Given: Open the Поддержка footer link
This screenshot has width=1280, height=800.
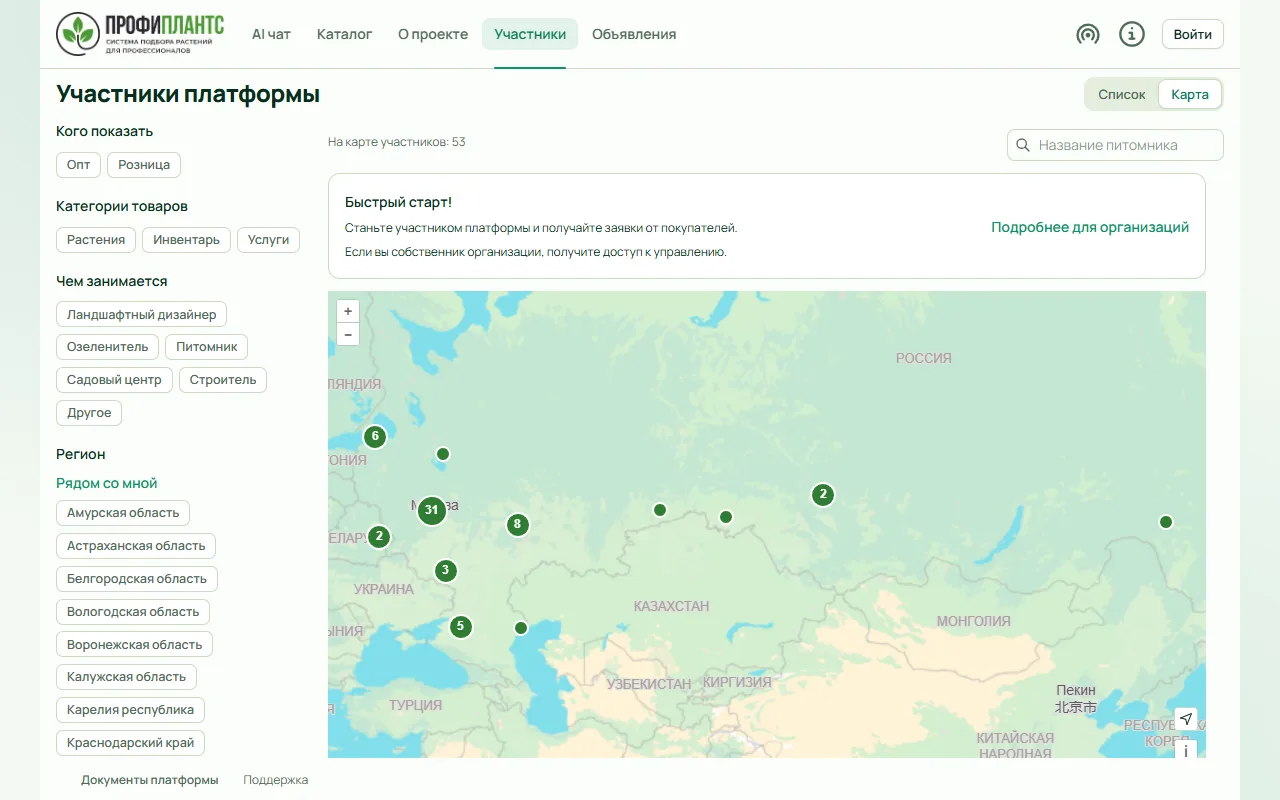Looking at the screenshot, I should (x=276, y=780).
